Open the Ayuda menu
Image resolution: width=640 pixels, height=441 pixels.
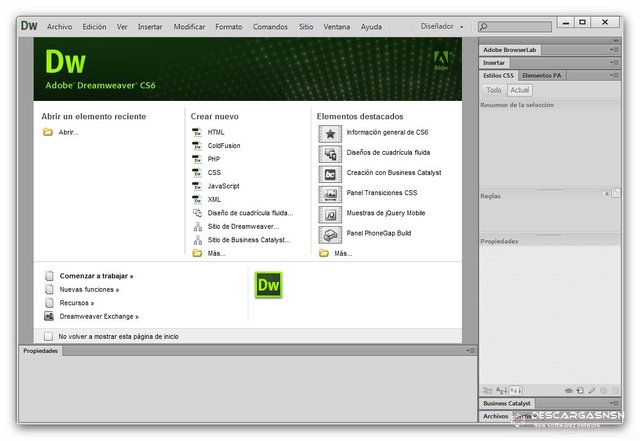(371, 27)
